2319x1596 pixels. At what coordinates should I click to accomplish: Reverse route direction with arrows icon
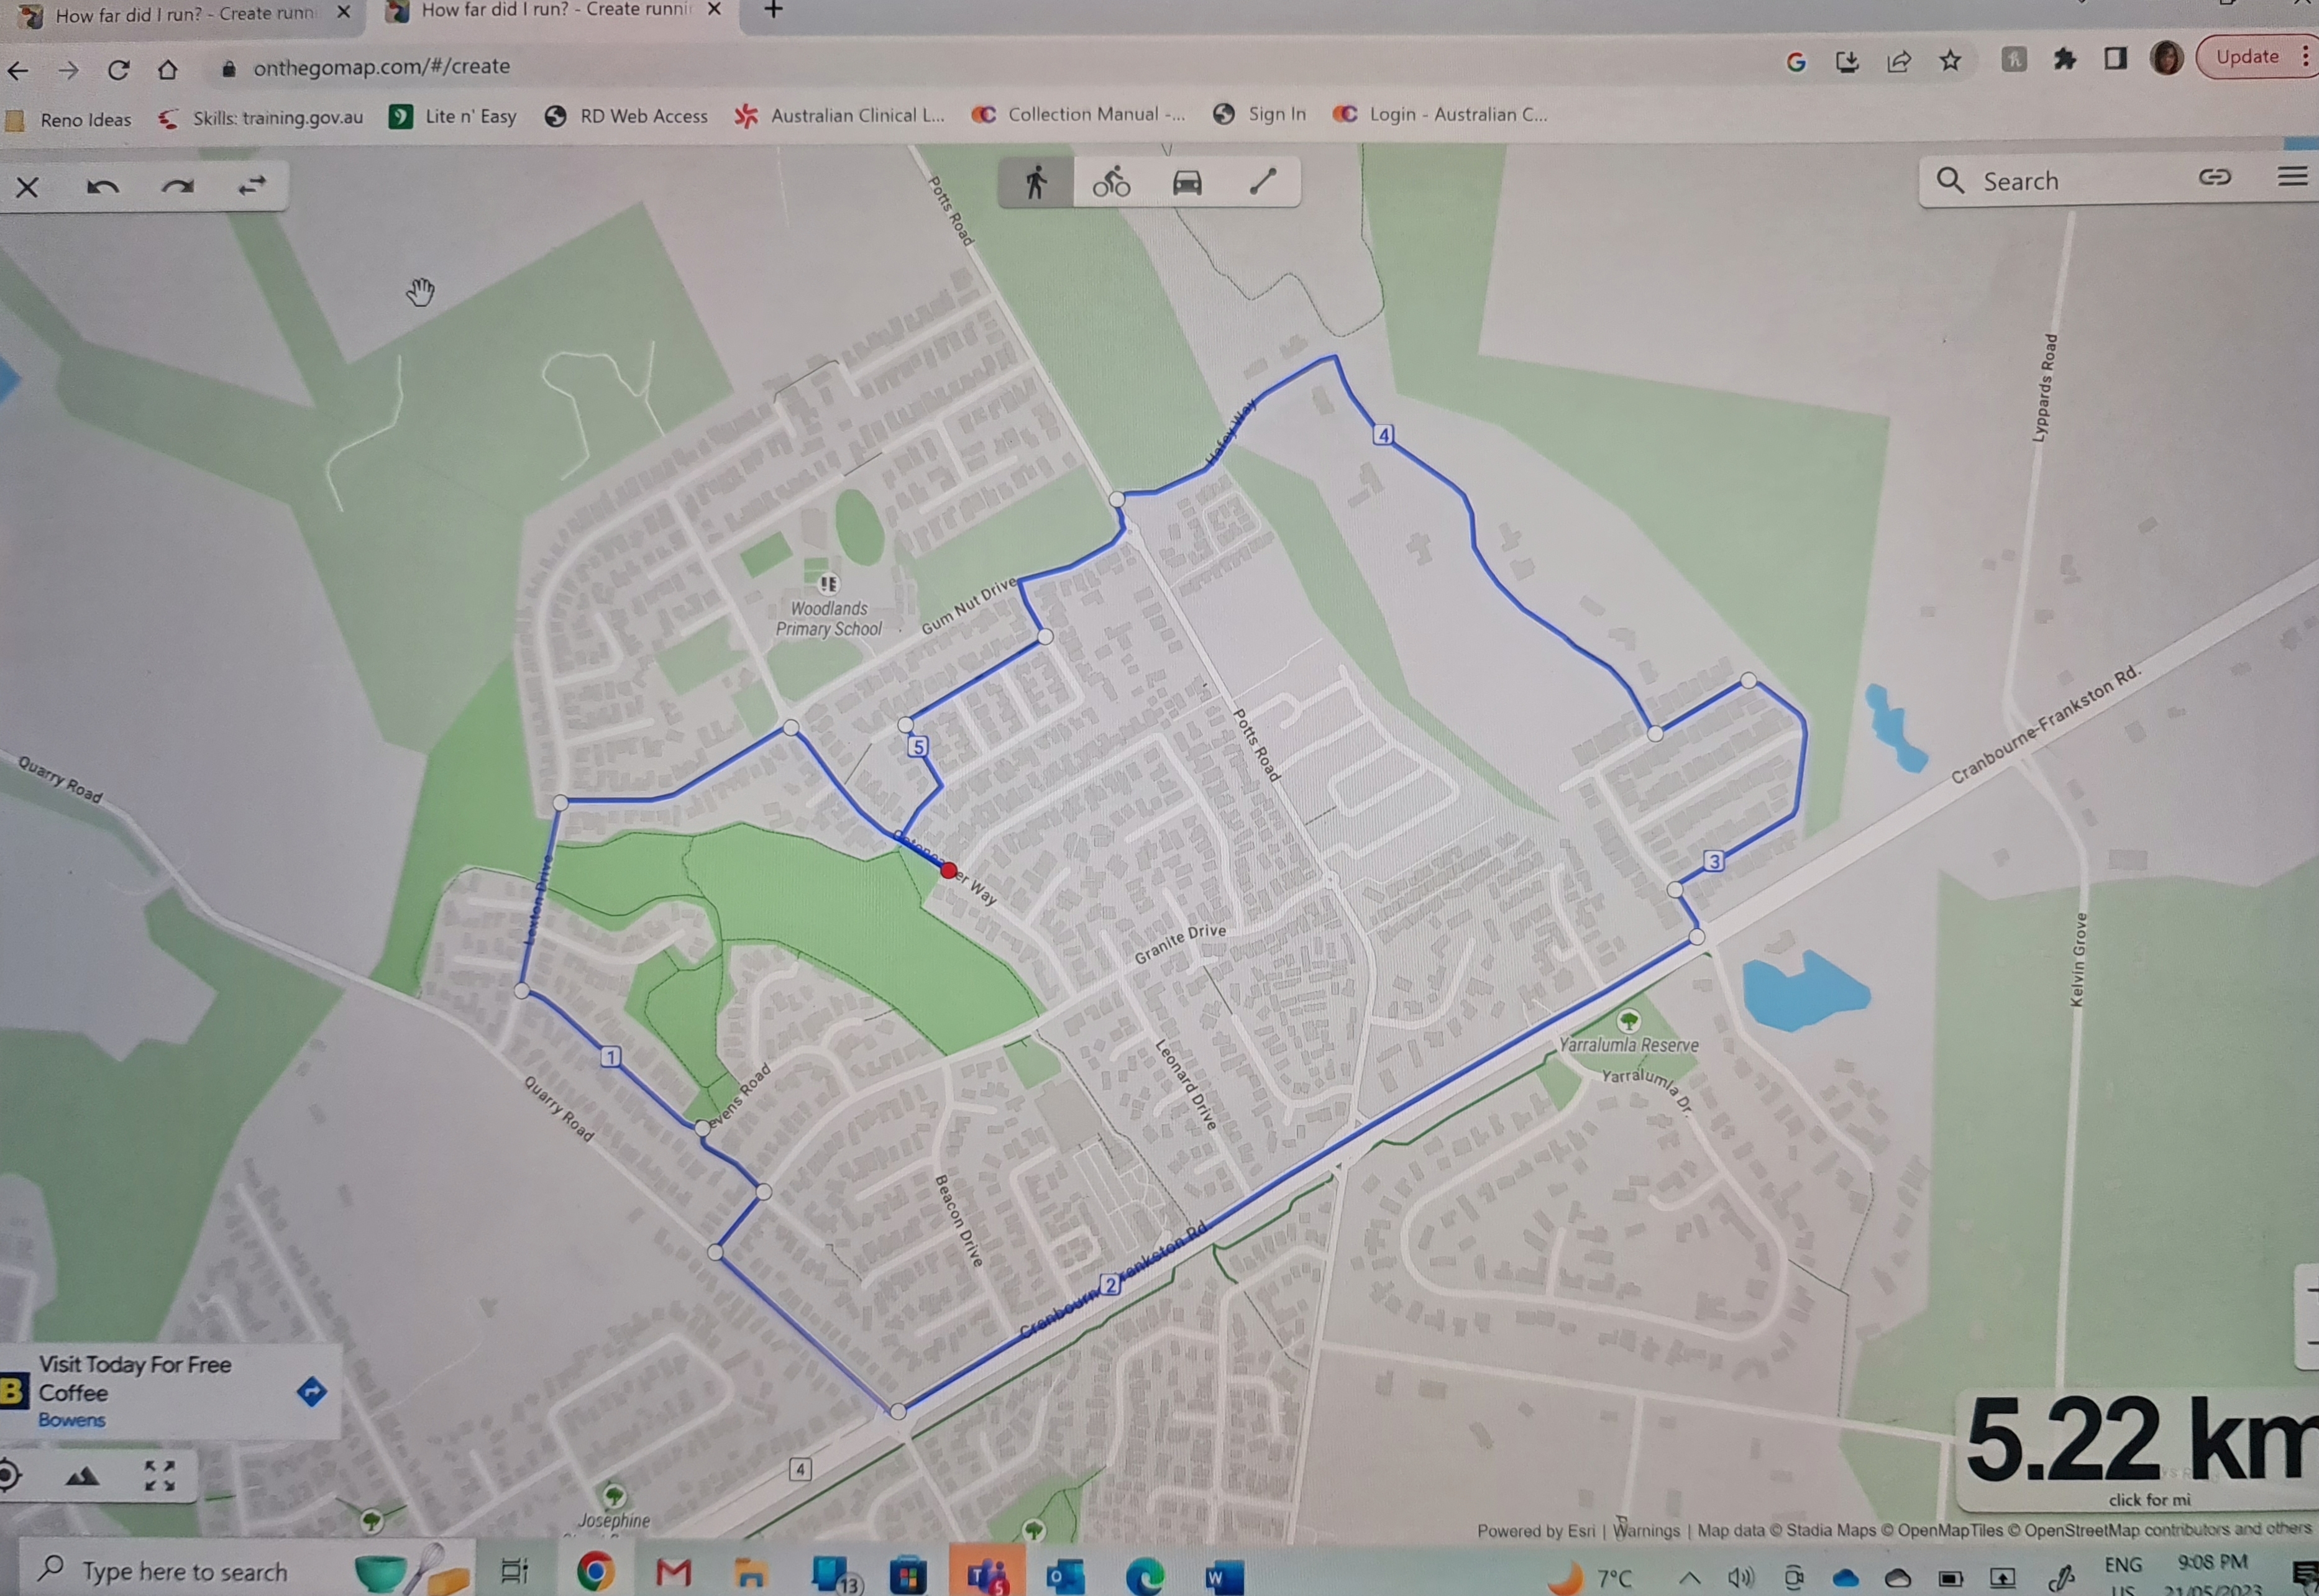(x=252, y=186)
